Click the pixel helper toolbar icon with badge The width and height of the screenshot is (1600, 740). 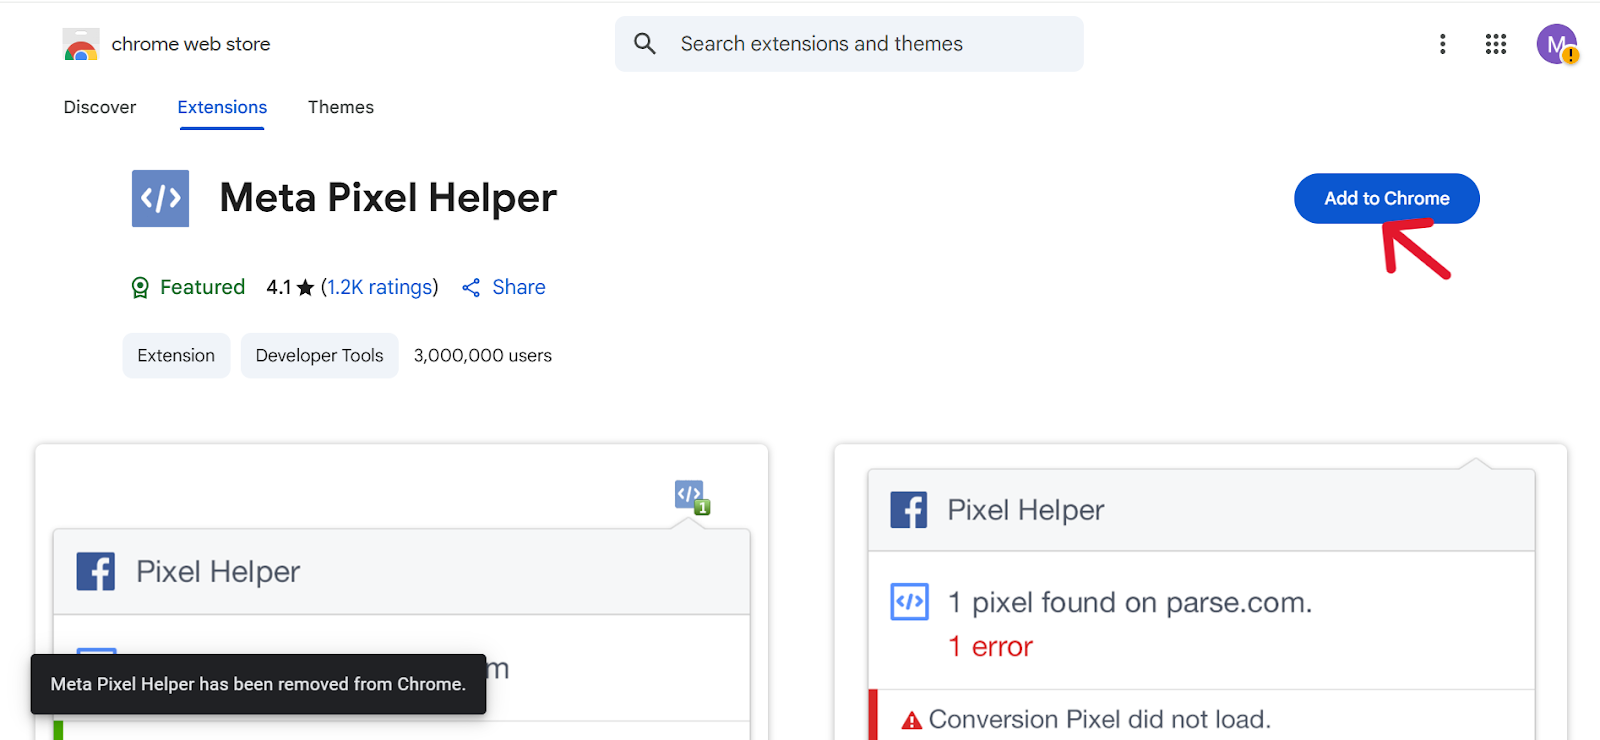pyautogui.click(x=692, y=497)
